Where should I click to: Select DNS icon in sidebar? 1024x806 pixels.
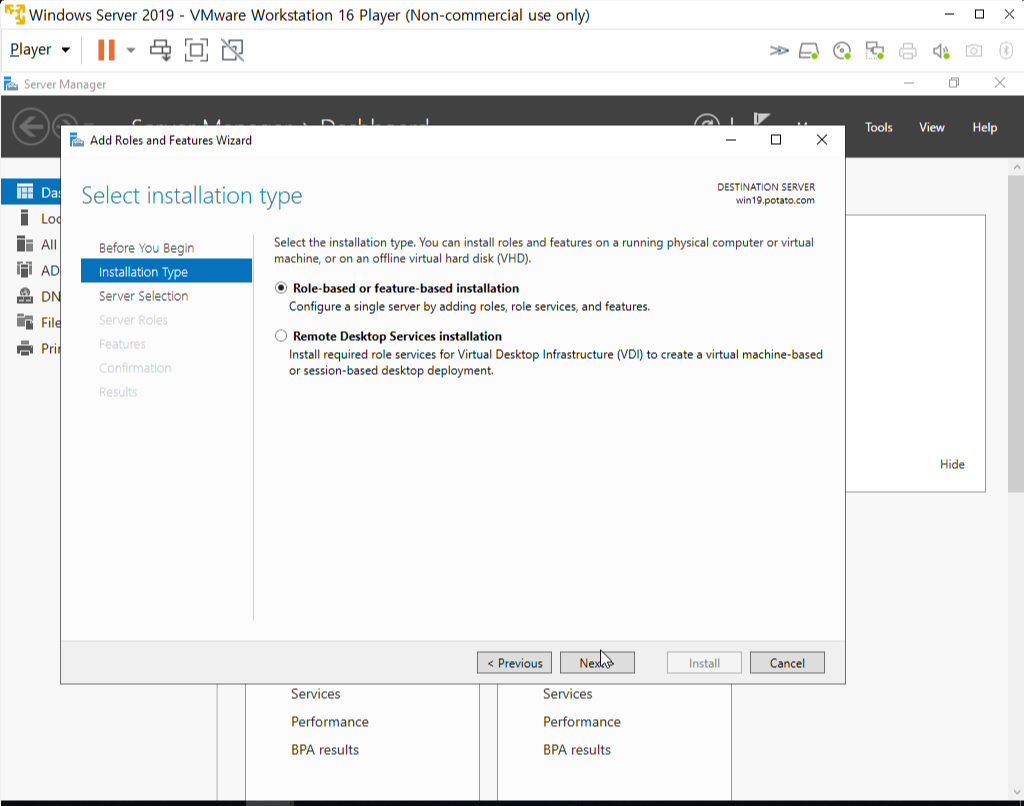click(x=25, y=296)
